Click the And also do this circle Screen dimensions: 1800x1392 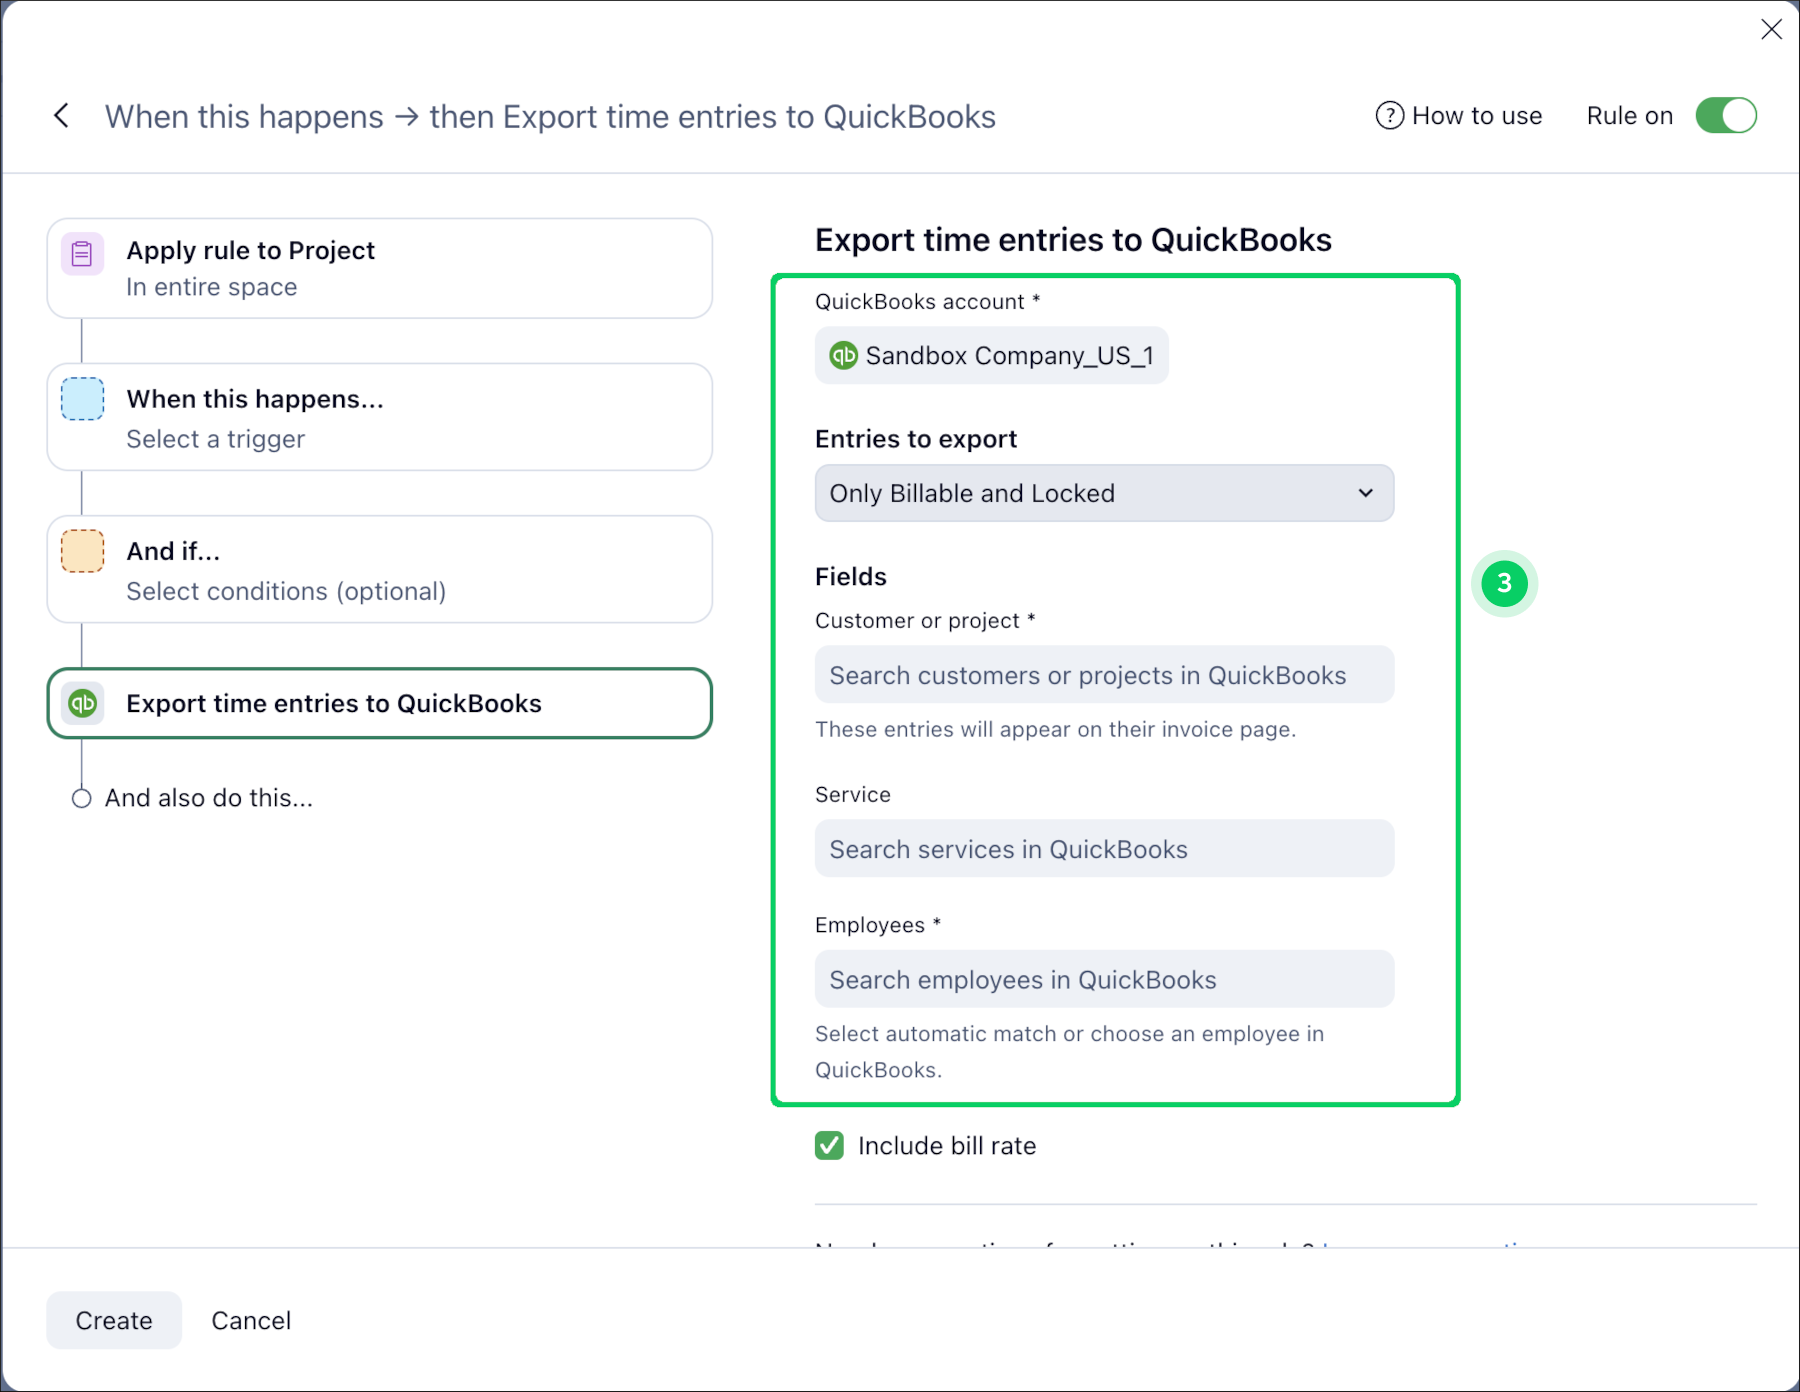click(x=82, y=798)
